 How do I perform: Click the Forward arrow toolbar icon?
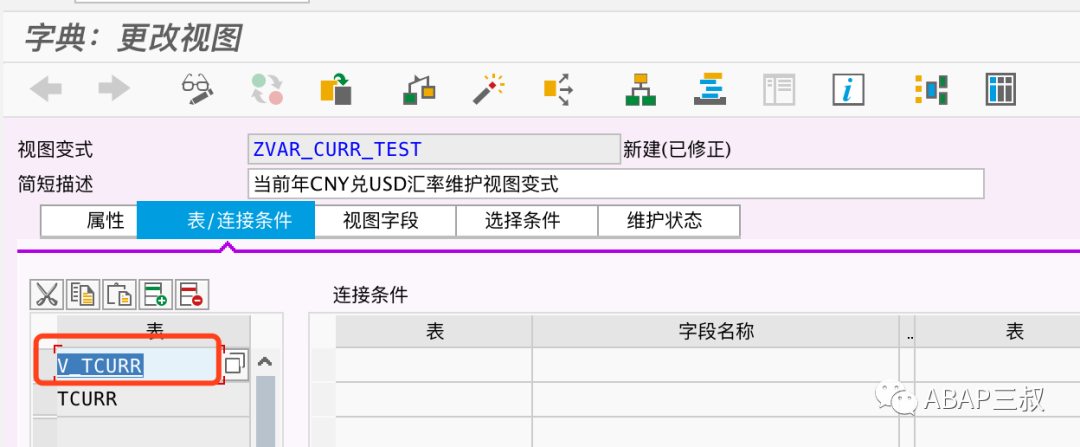114,88
